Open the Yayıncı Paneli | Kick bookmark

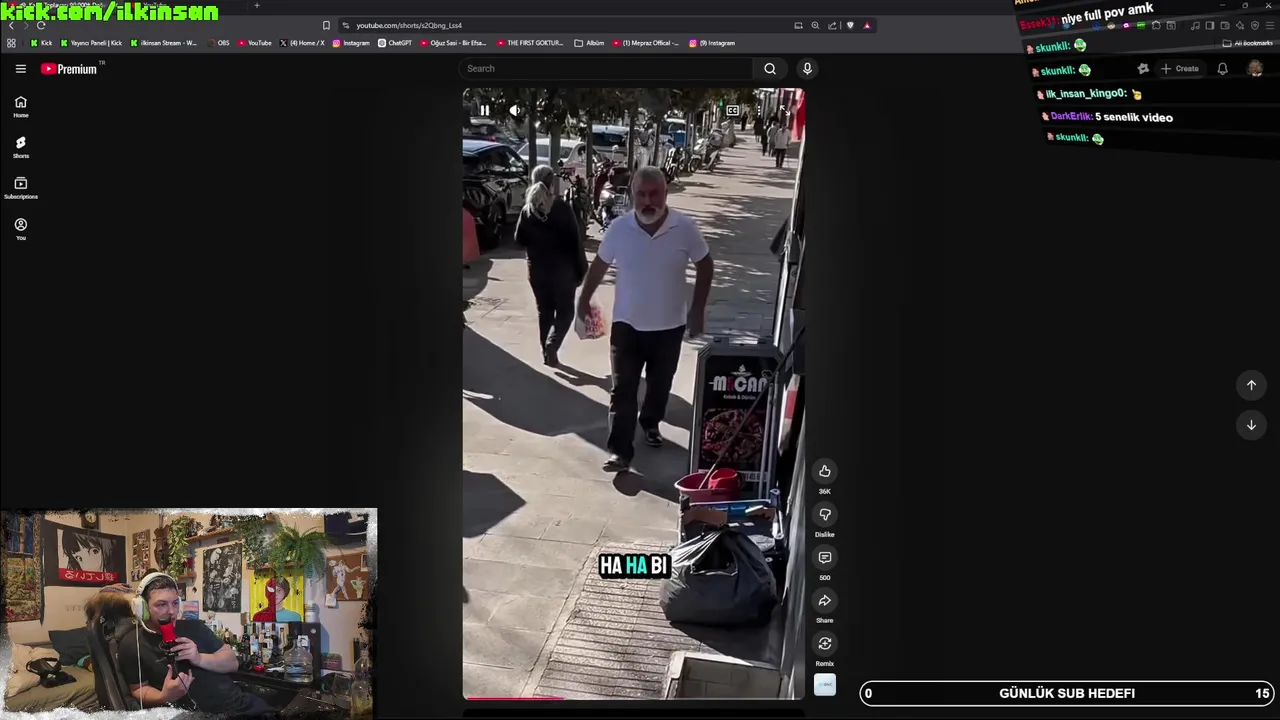[x=91, y=43]
